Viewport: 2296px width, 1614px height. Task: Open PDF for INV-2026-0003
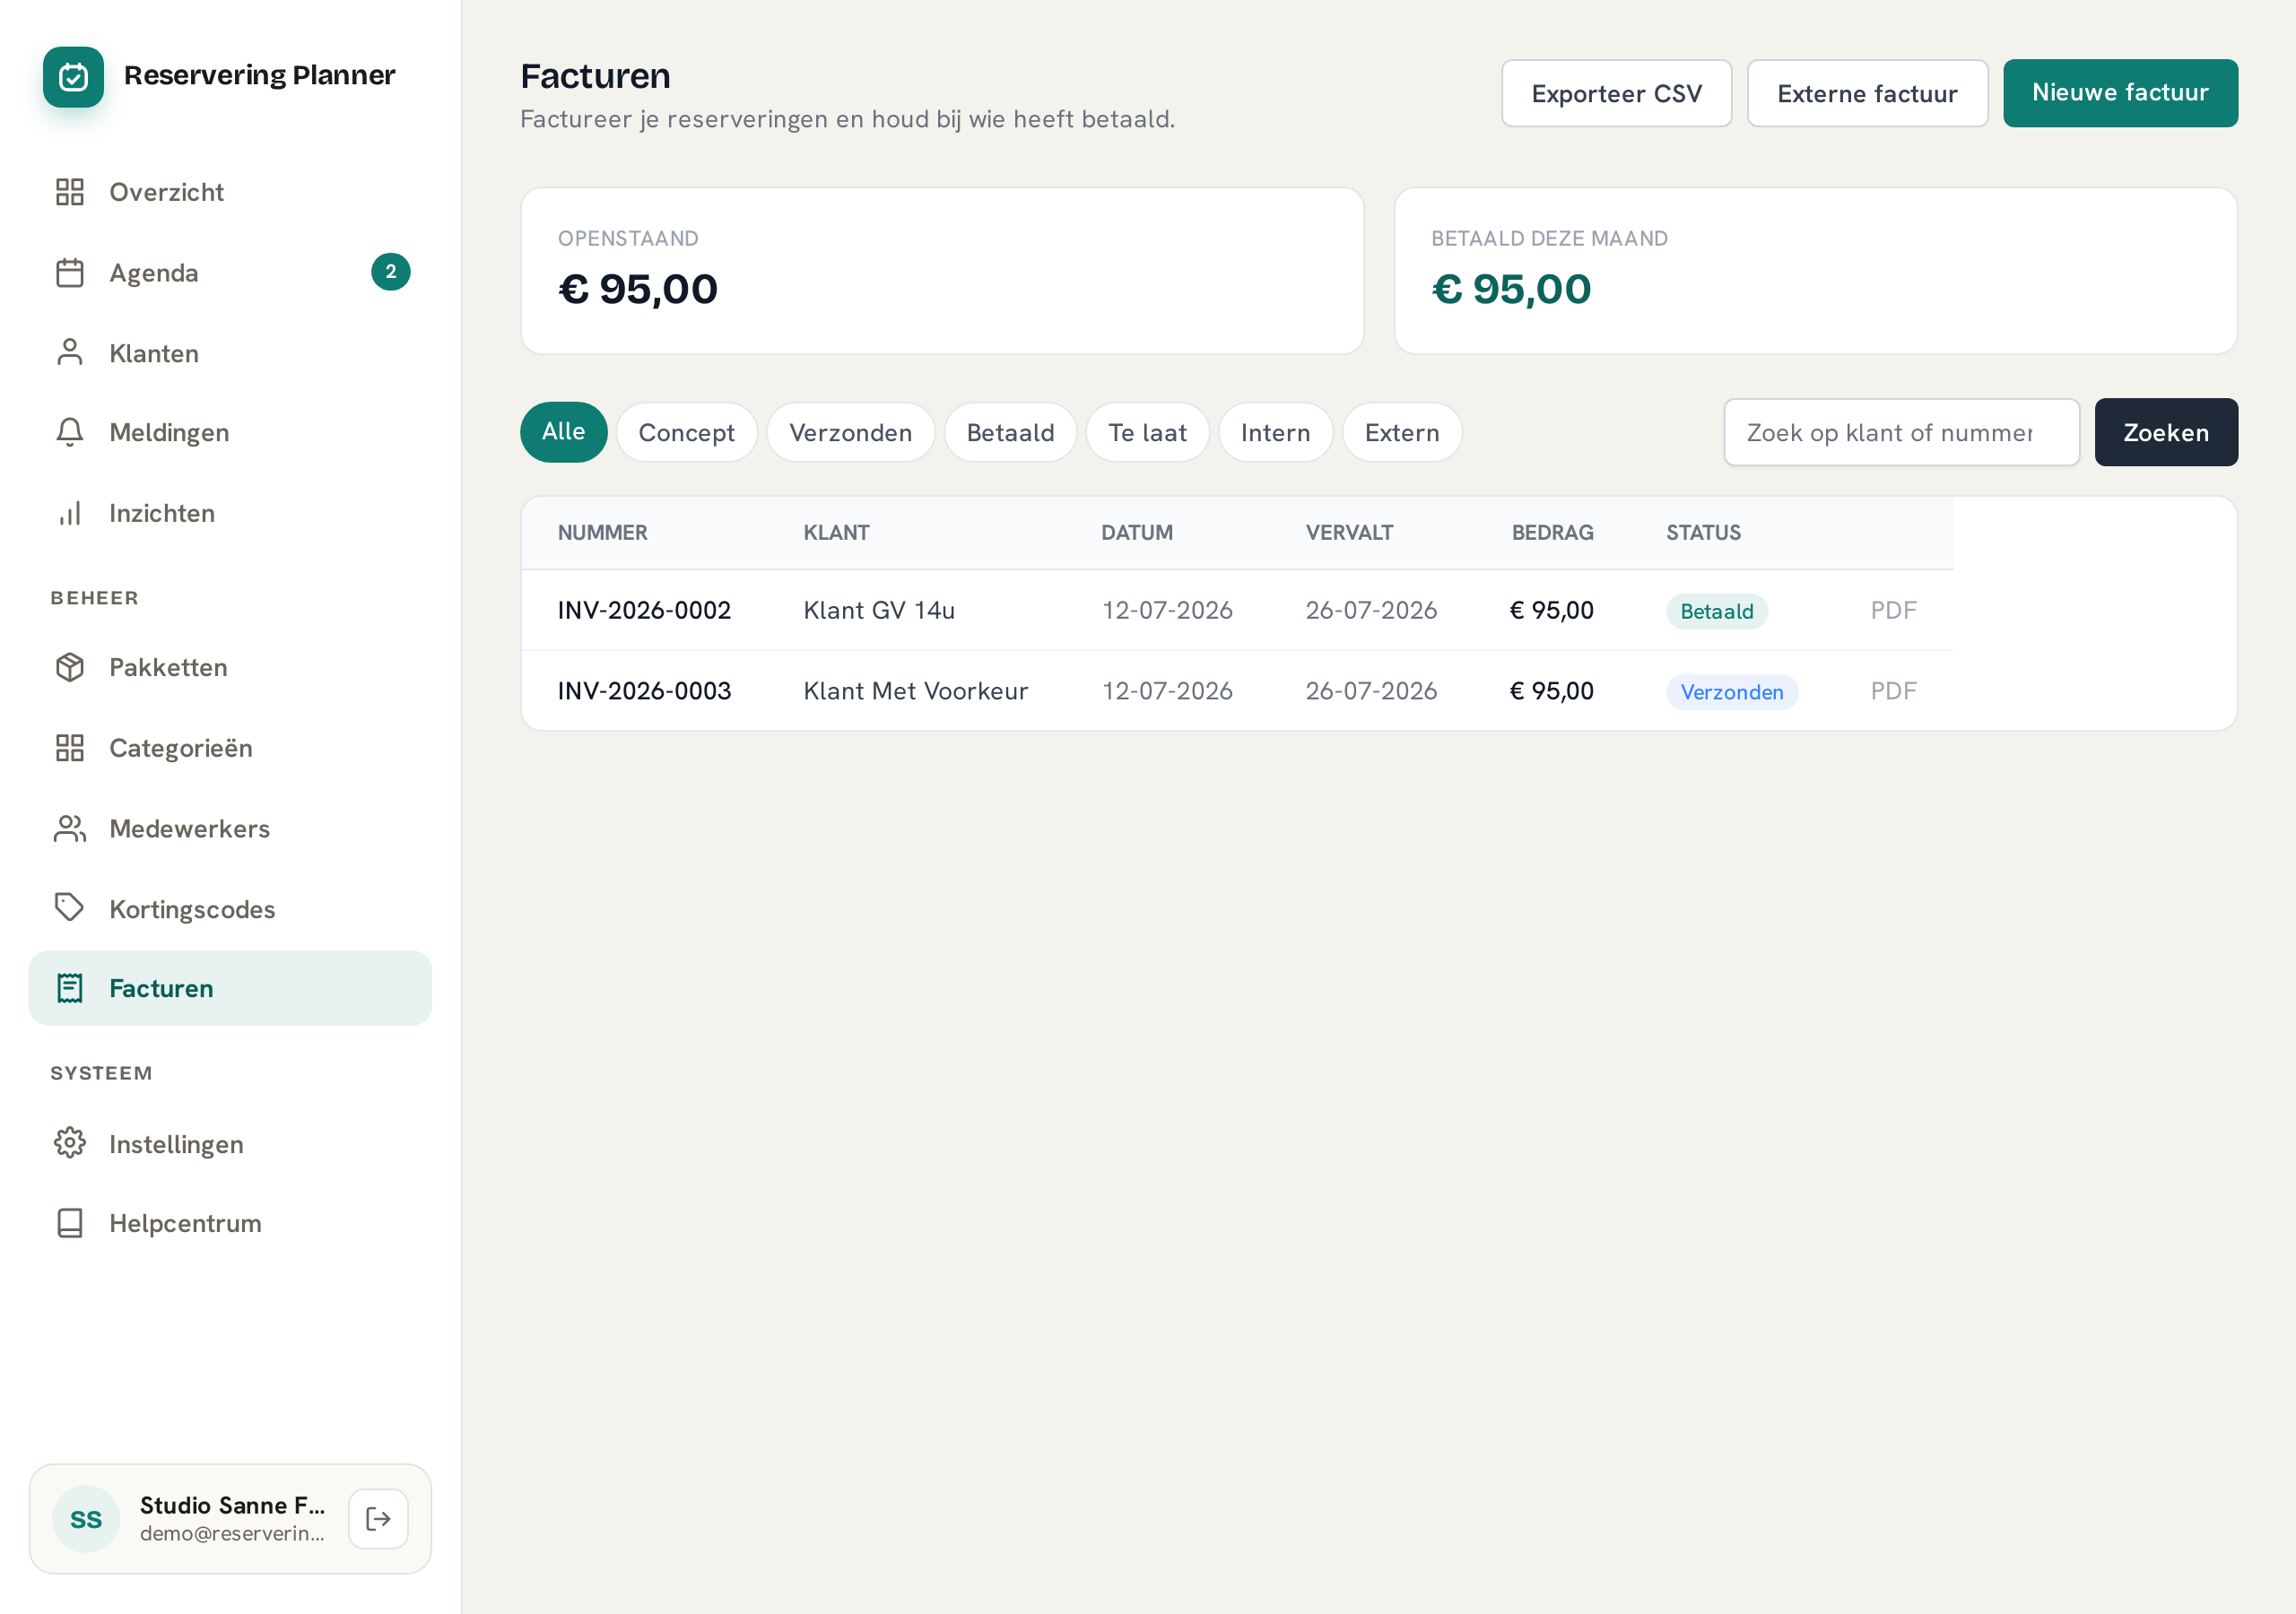(1893, 691)
